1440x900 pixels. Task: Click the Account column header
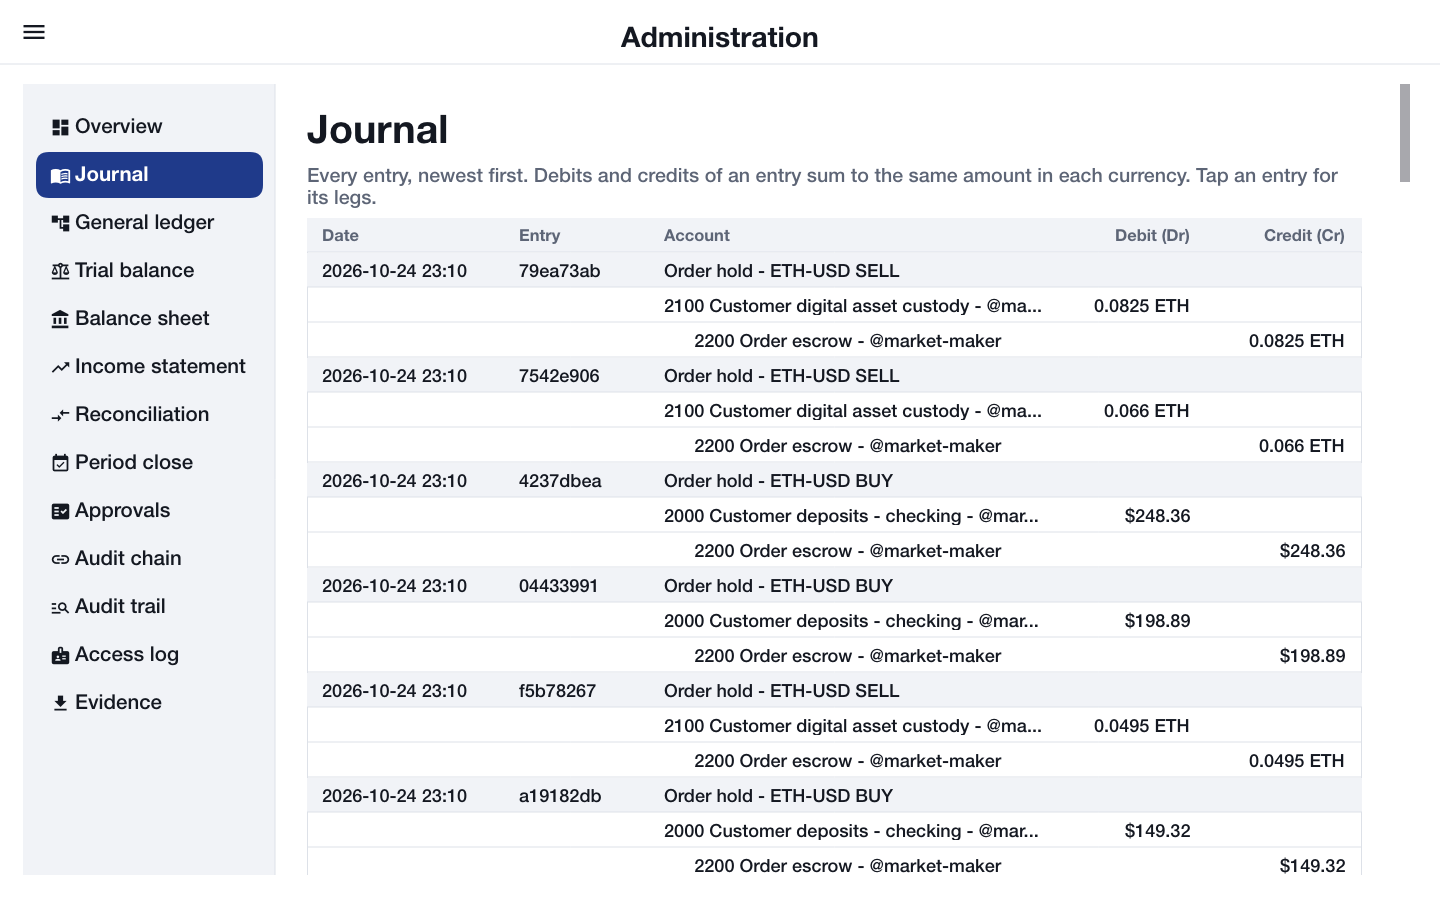(x=697, y=236)
